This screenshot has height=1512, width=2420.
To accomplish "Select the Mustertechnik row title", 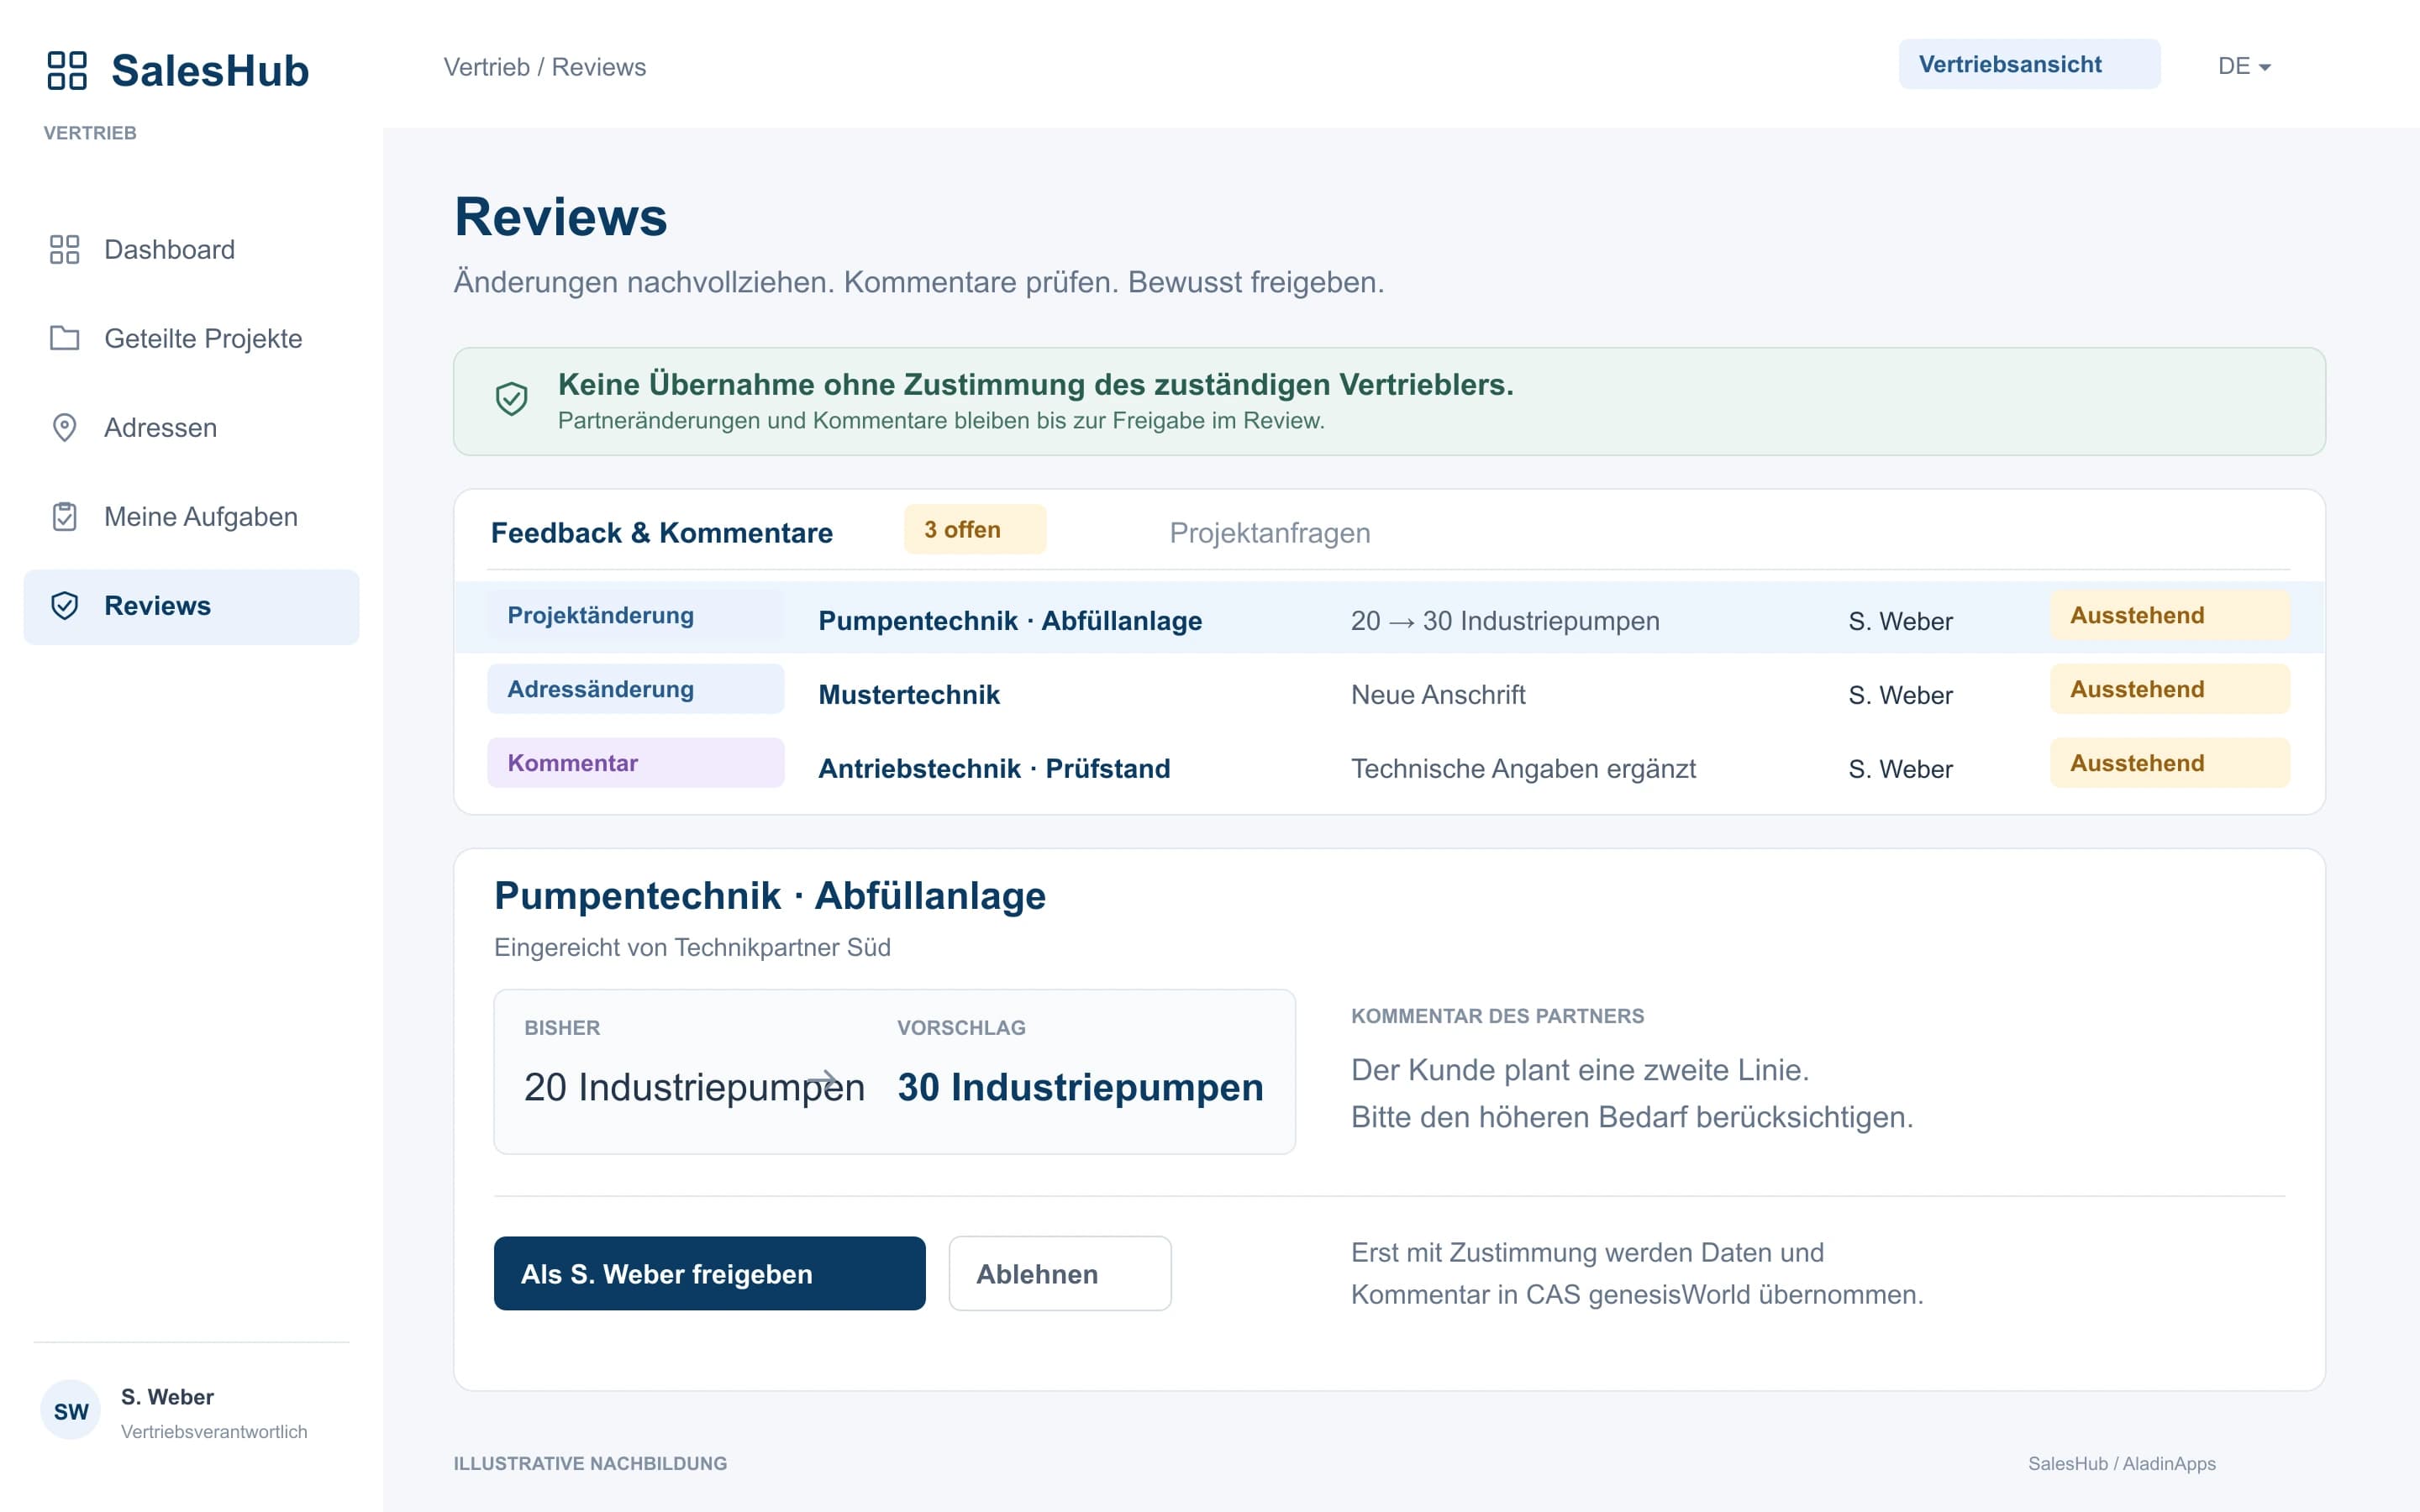I will pyautogui.click(x=909, y=695).
